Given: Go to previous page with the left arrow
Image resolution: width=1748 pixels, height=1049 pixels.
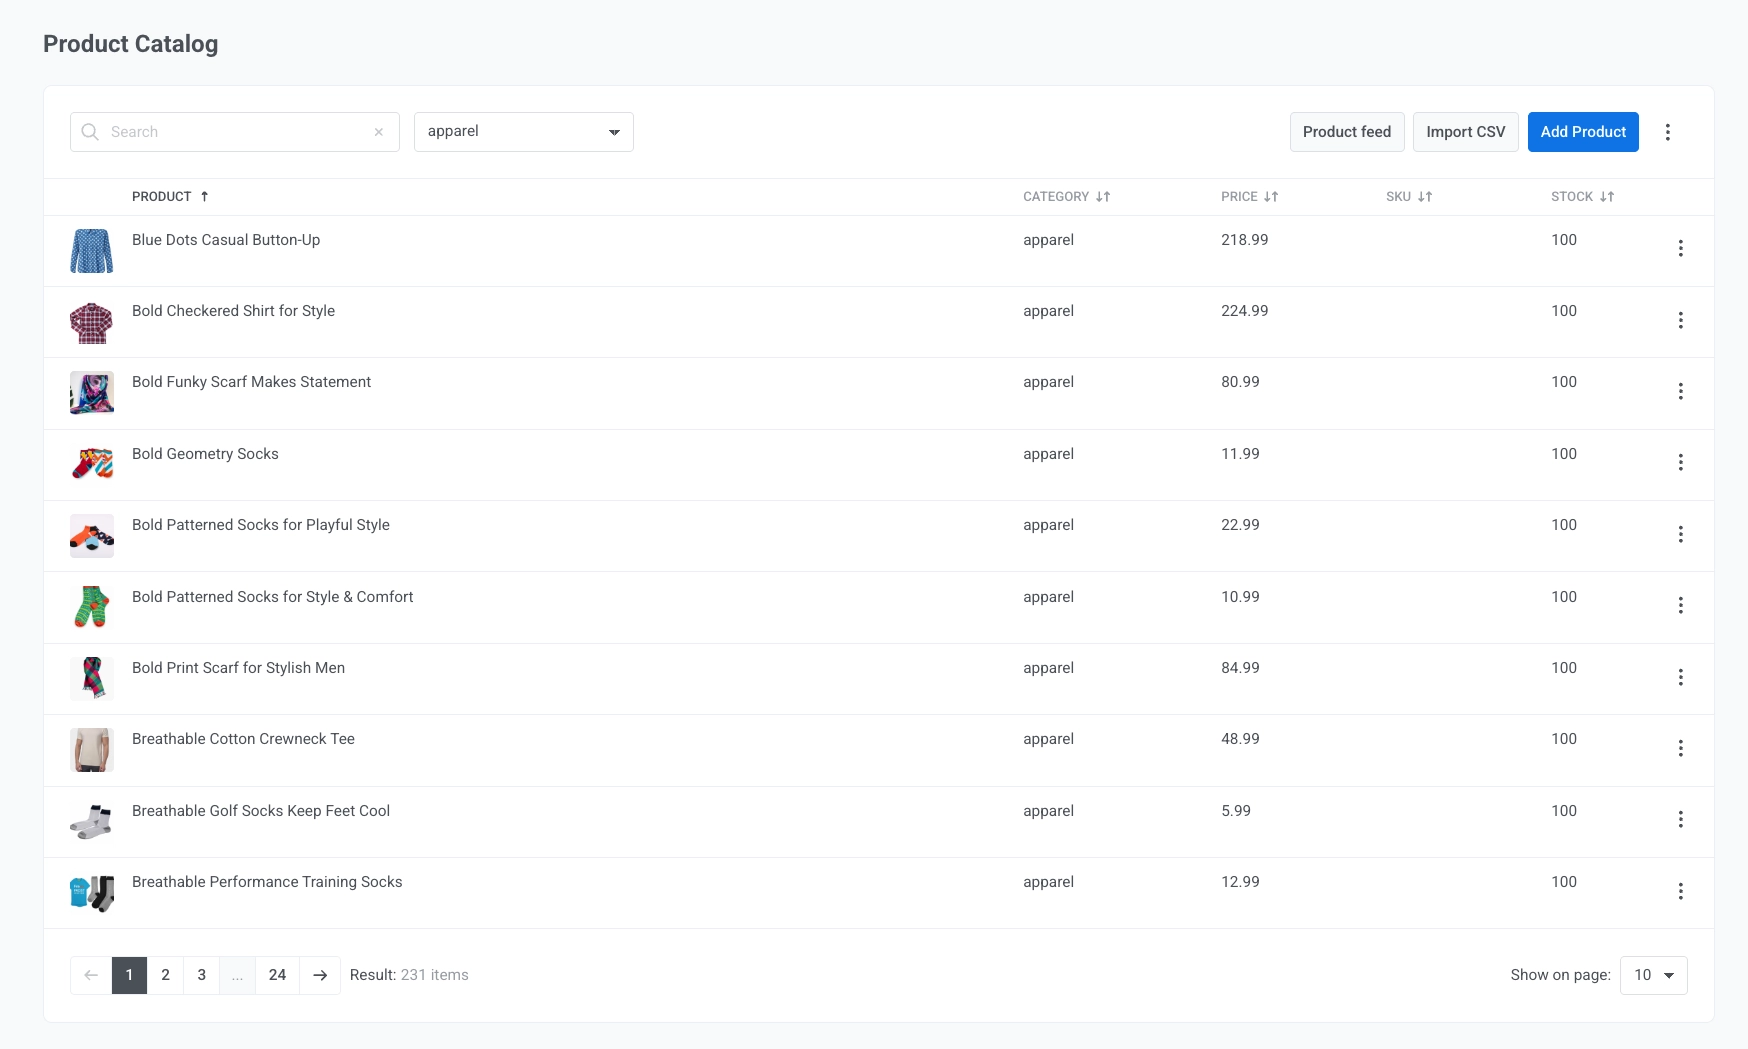Looking at the screenshot, I should [91, 975].
